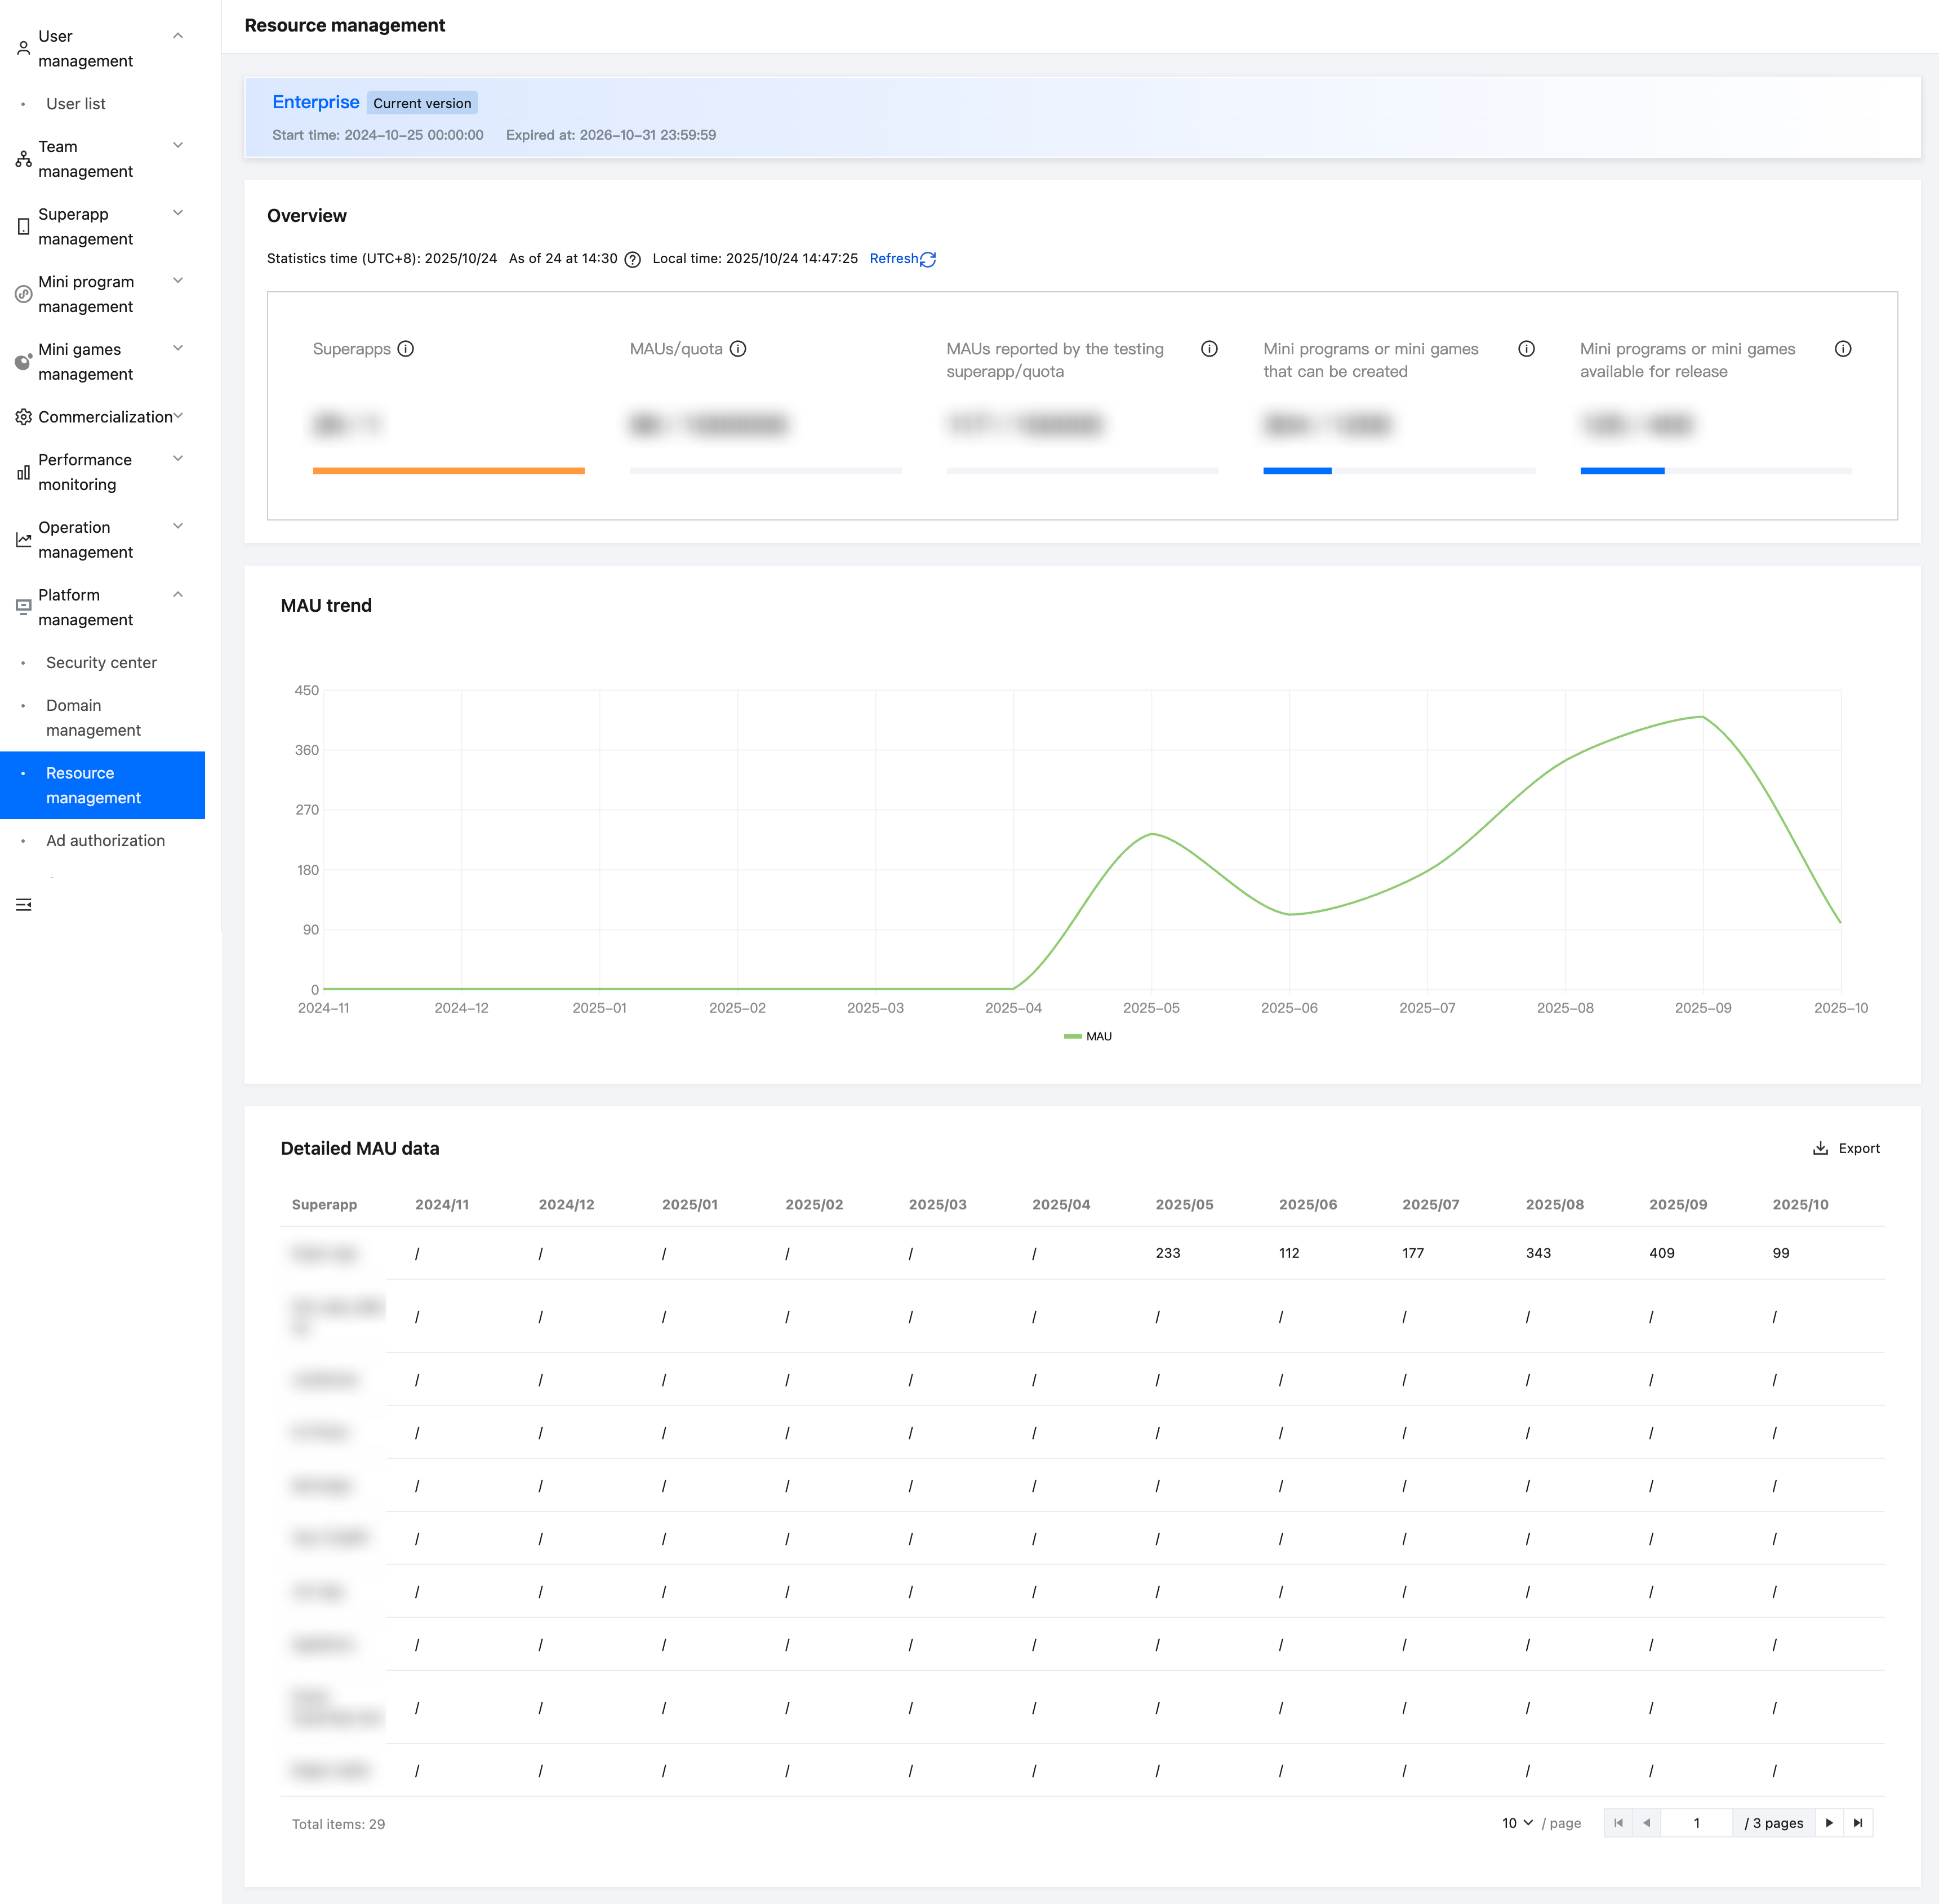Screen dimensions: 1939x1904
Task: Click the Export download button
Action: [x=1846, y=1148]
